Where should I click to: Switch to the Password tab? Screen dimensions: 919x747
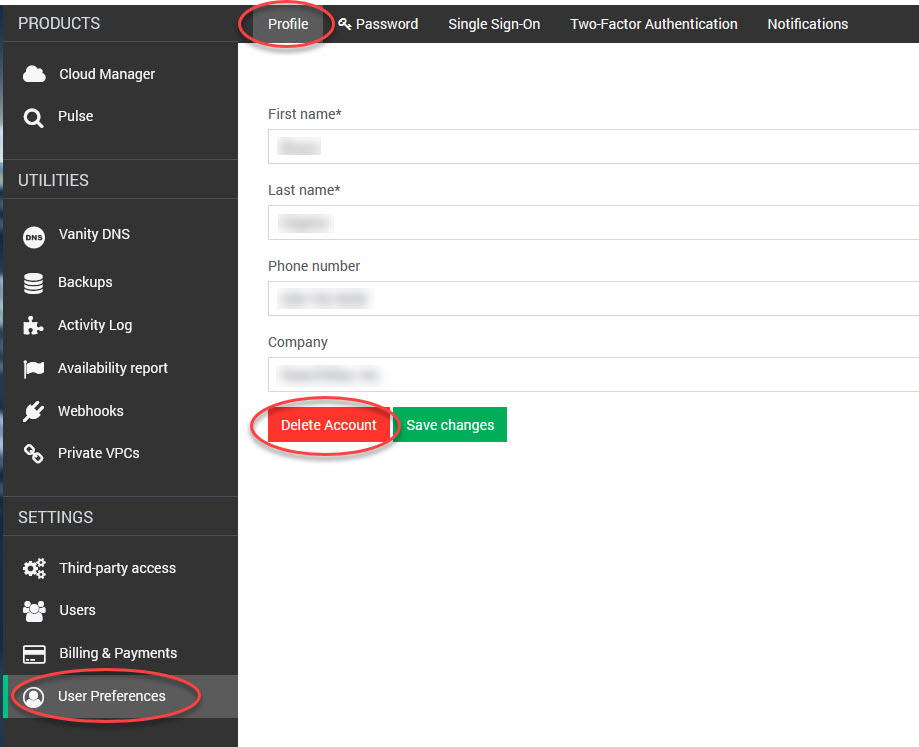(378, 24)
